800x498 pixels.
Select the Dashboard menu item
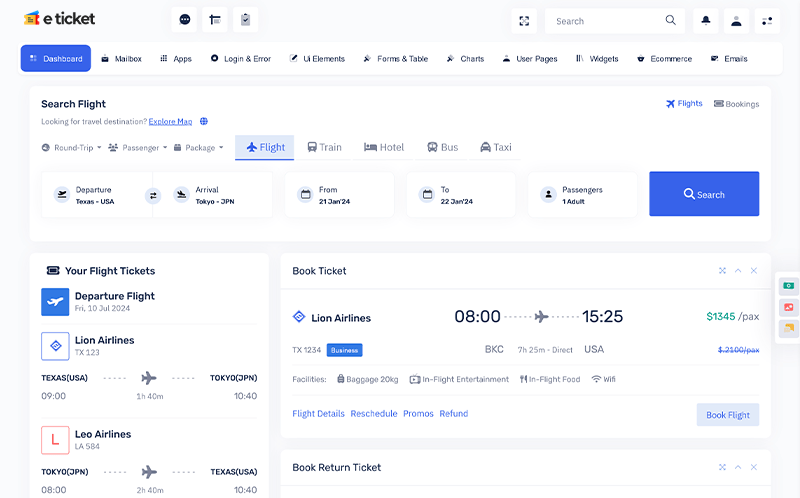point(56,58)
